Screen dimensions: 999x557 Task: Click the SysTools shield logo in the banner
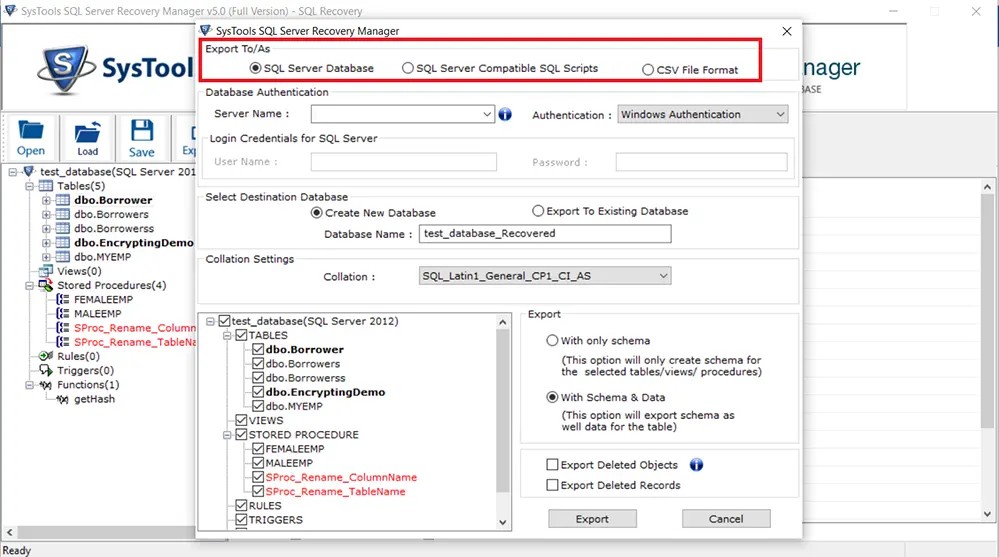[66, 69]
